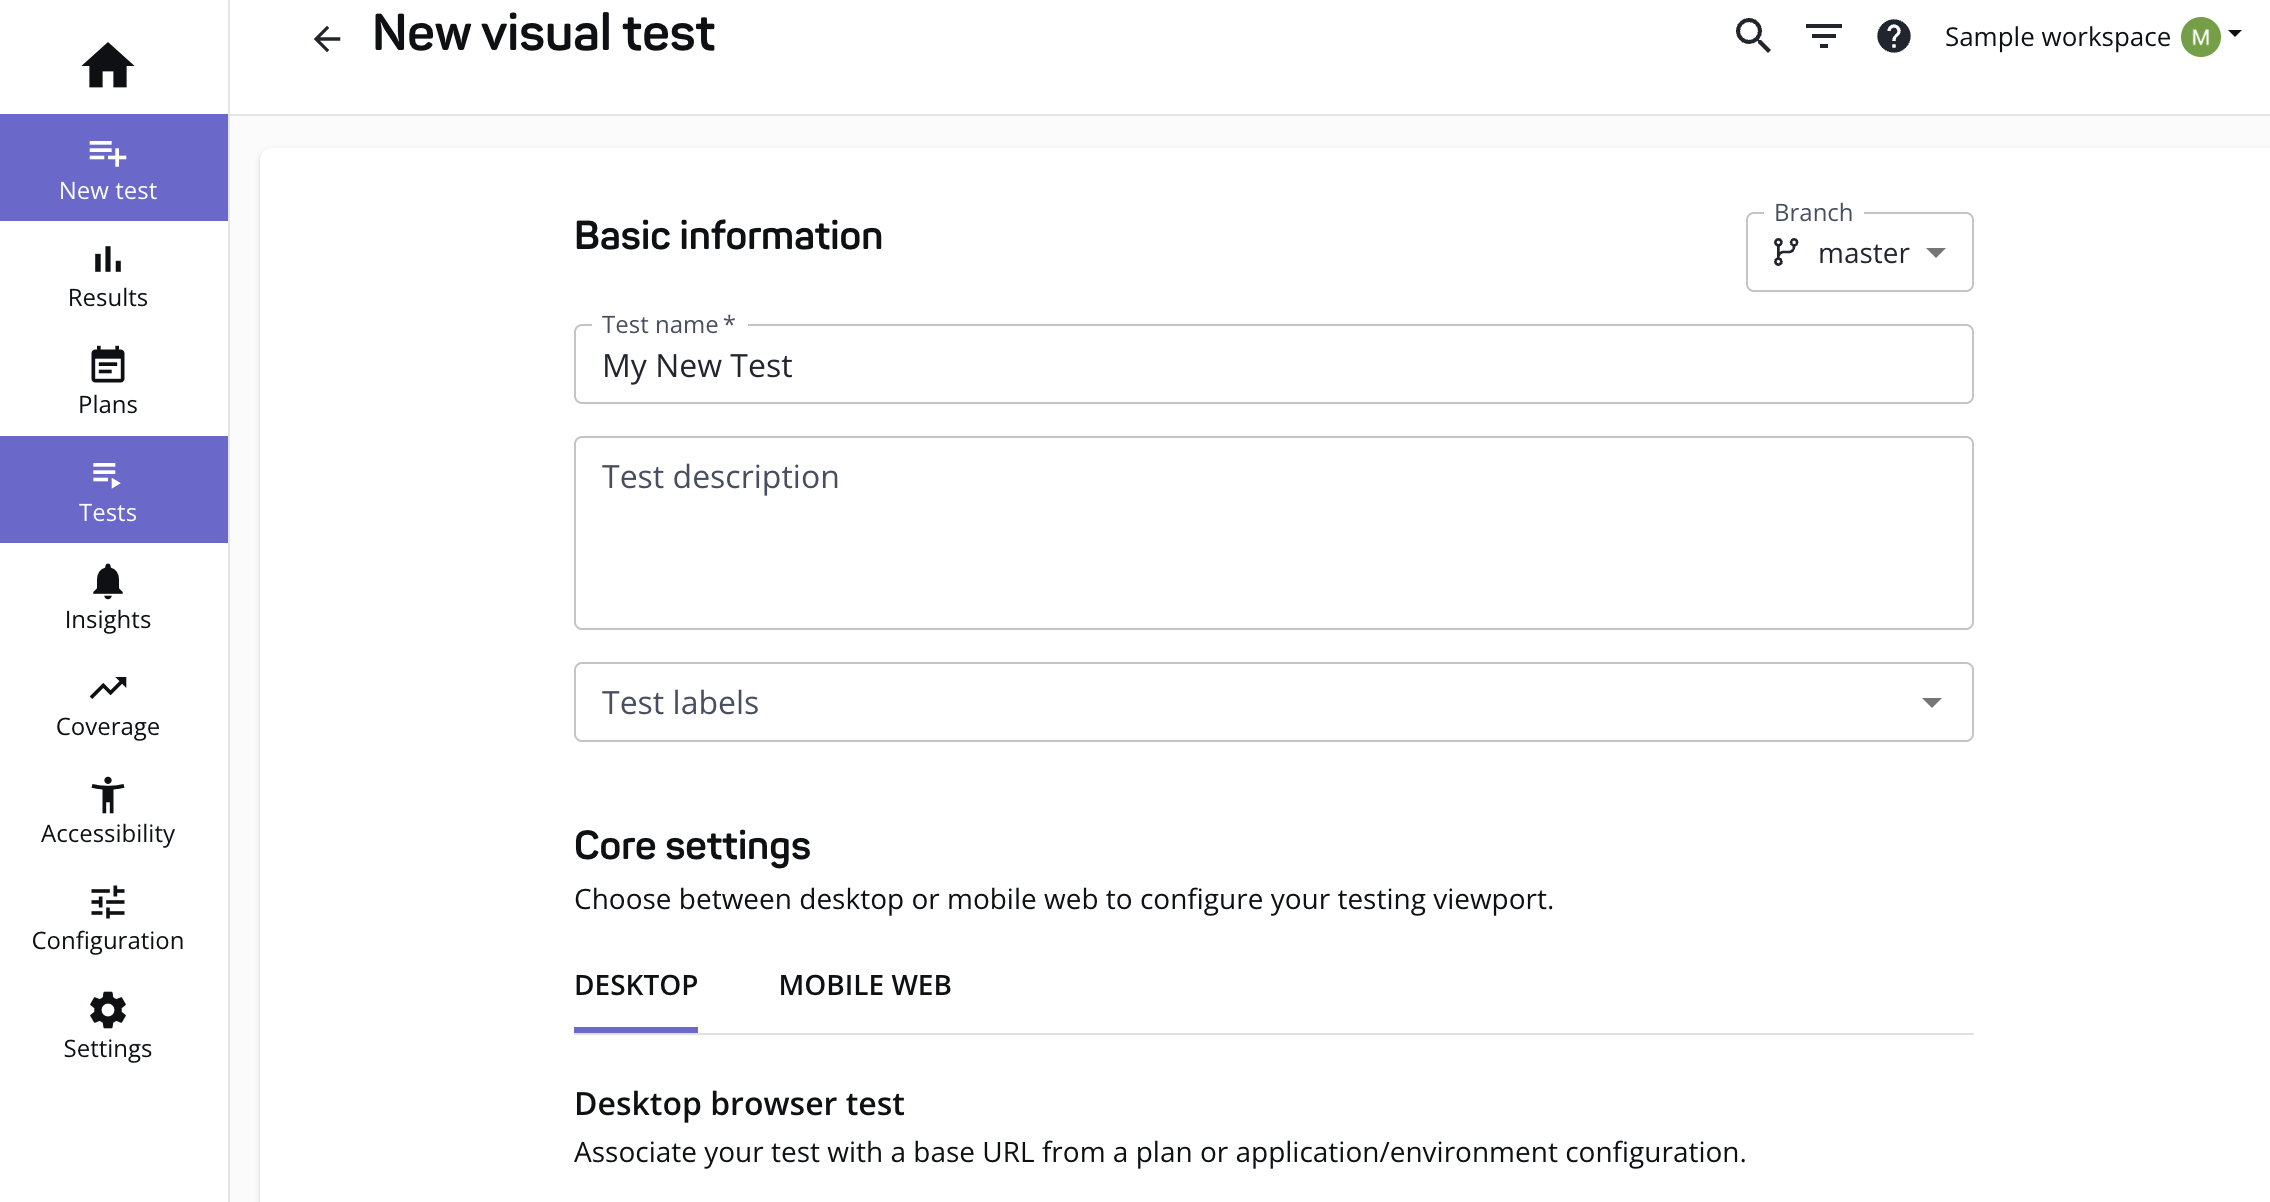Click the search magnifier icon
Viewport: 2270px width, 1202px height.
1753,36
